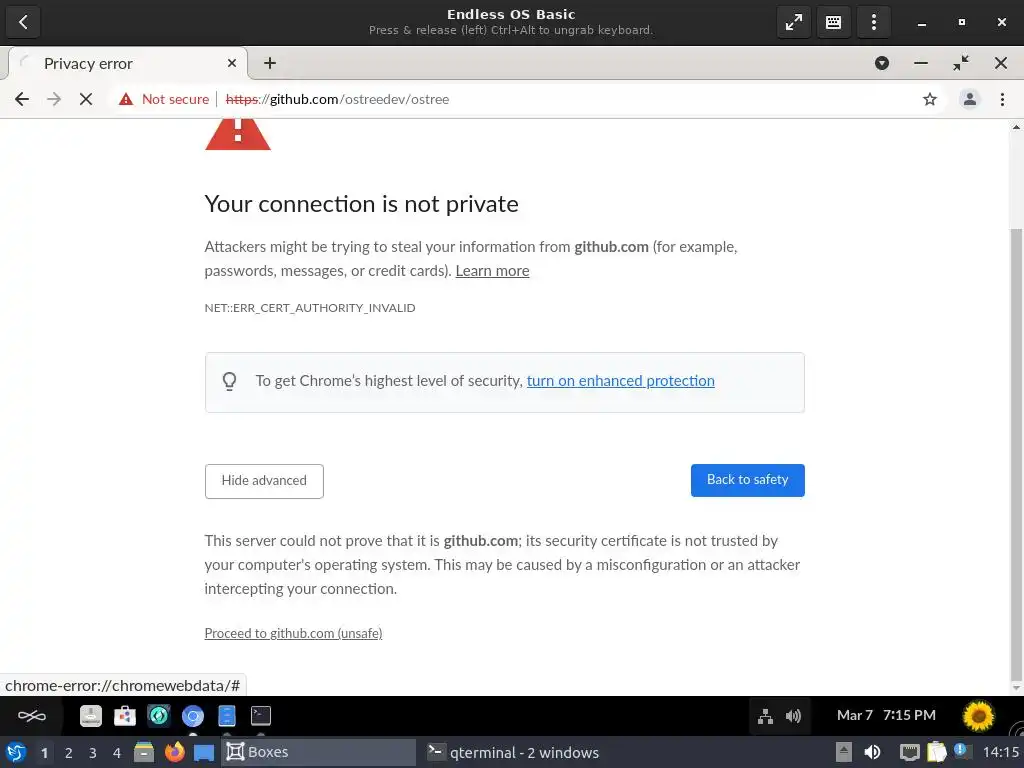Open keyboard shortcuts menu in Boxes
1024x768 pixels.
point(833,22)
